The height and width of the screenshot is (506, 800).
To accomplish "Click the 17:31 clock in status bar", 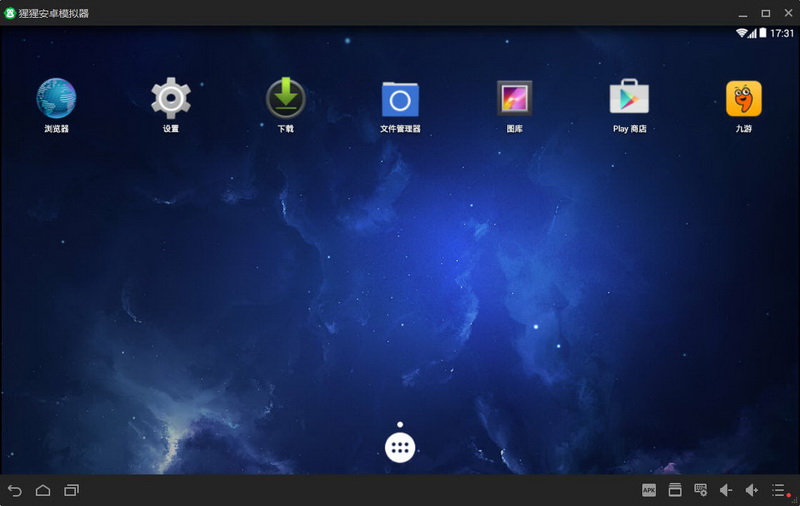I will click(x=782, y=33).
